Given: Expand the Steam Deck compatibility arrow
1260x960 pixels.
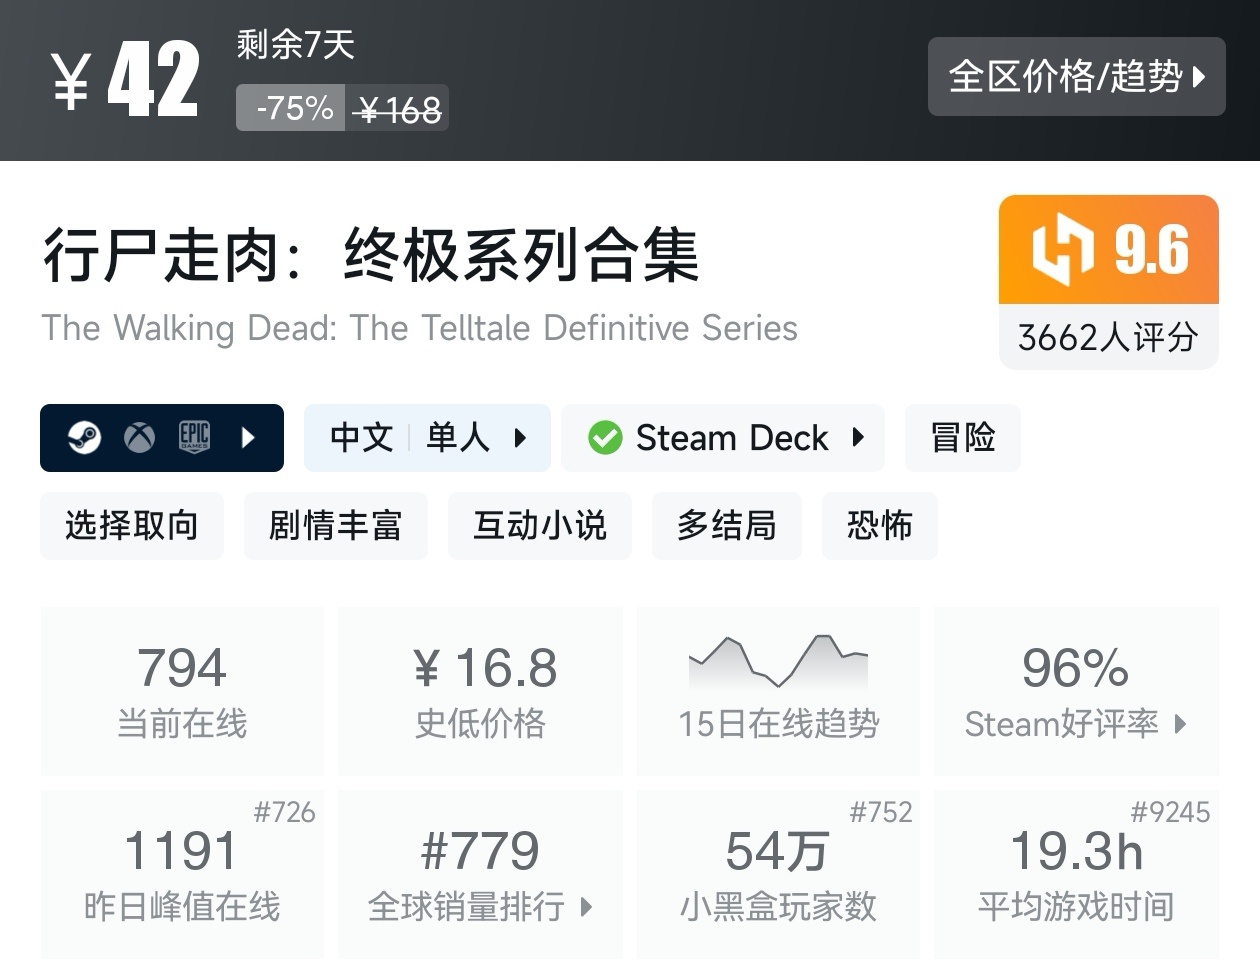Looking at the screenshot, I should coord(858,437).
